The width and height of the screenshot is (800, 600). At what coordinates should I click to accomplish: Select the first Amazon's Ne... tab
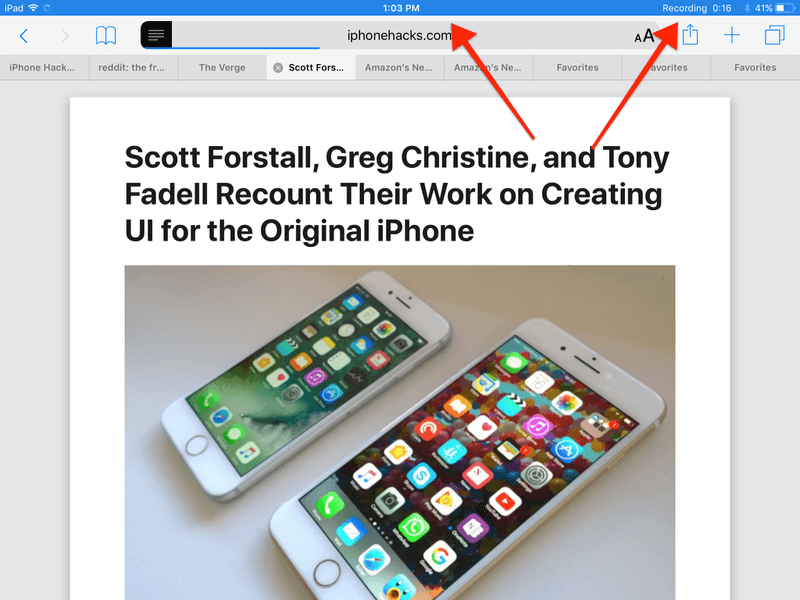(x=399, y=67)
